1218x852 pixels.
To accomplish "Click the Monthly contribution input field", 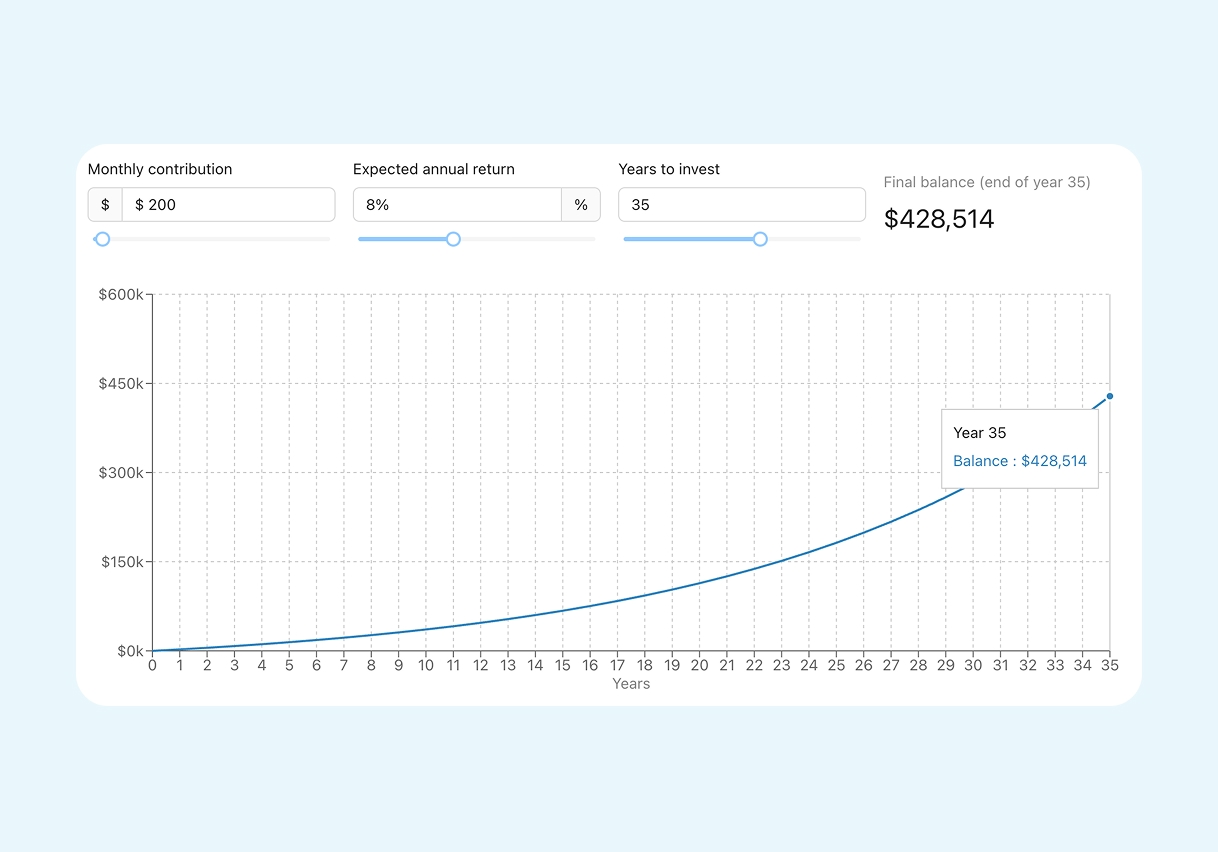I will point(228,205).
